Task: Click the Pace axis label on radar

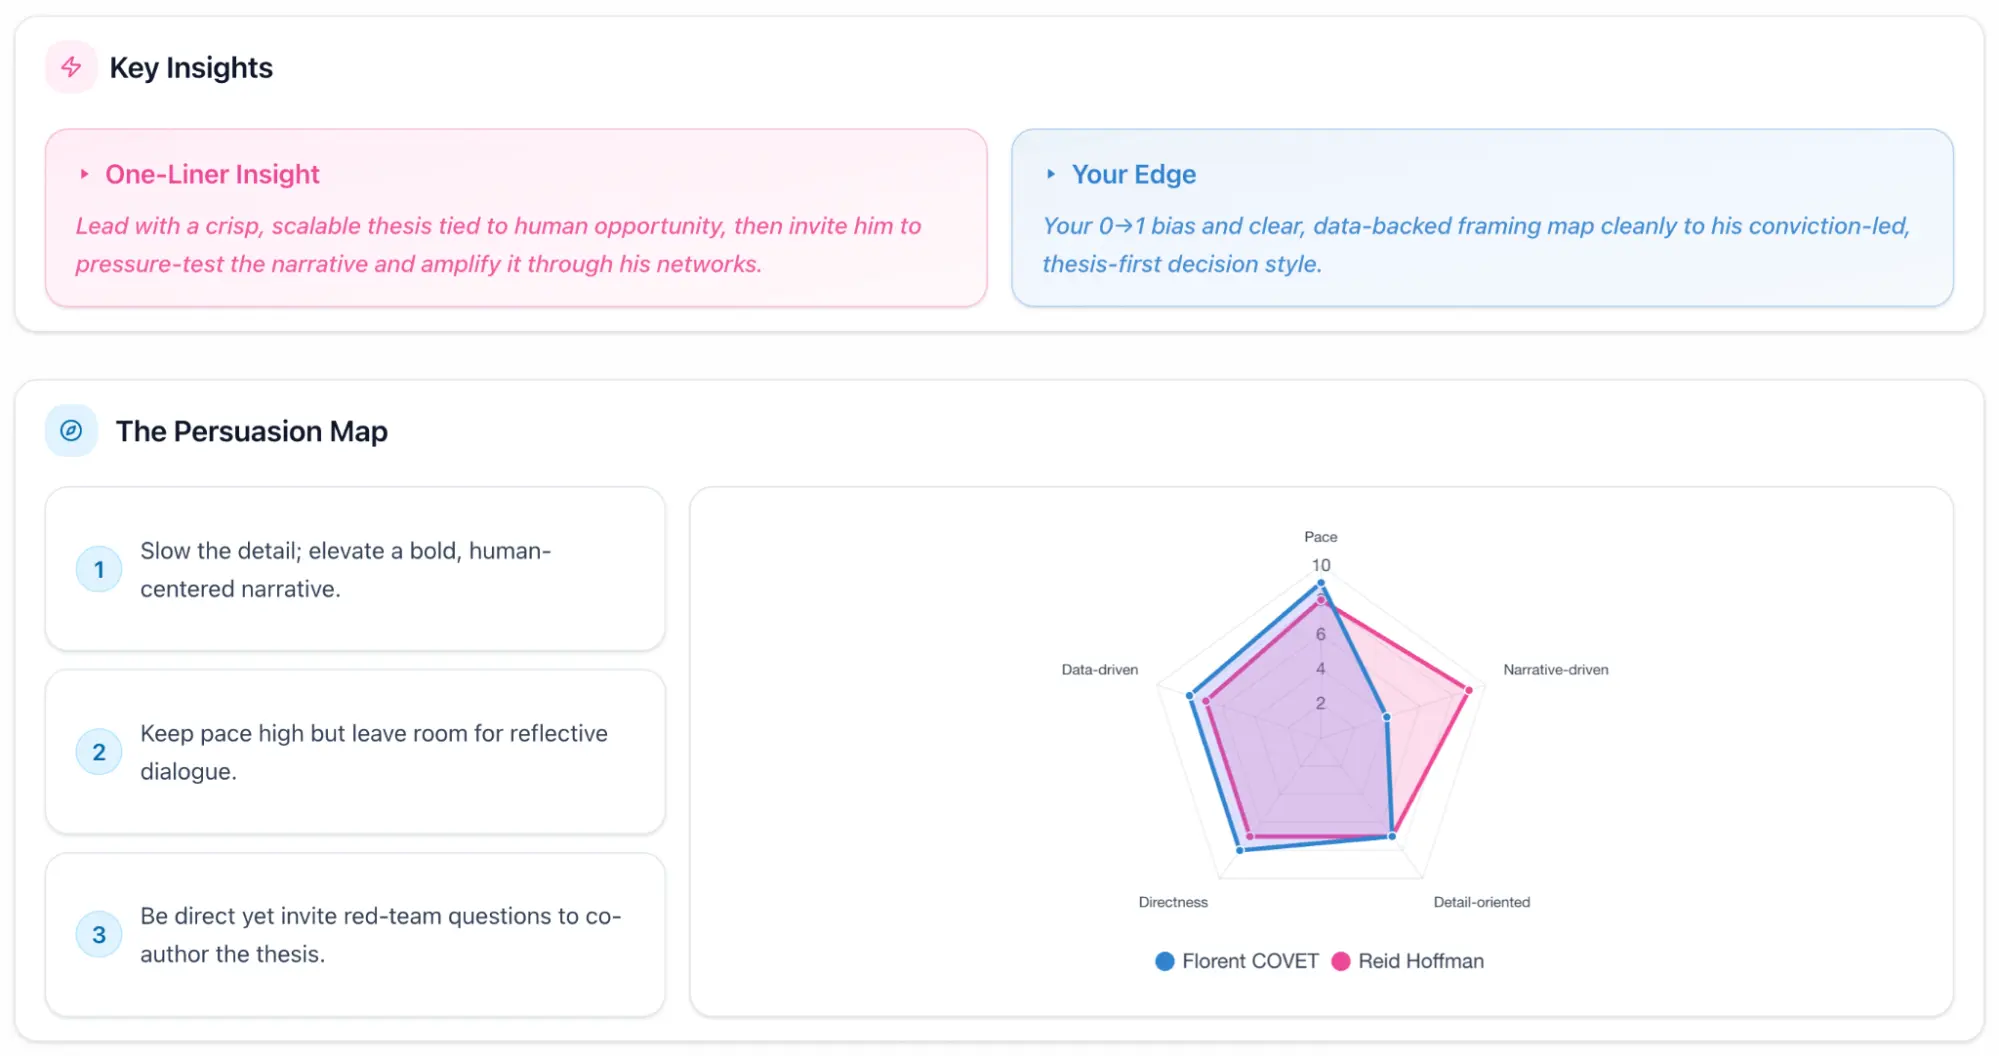Action: point(1320,537)
